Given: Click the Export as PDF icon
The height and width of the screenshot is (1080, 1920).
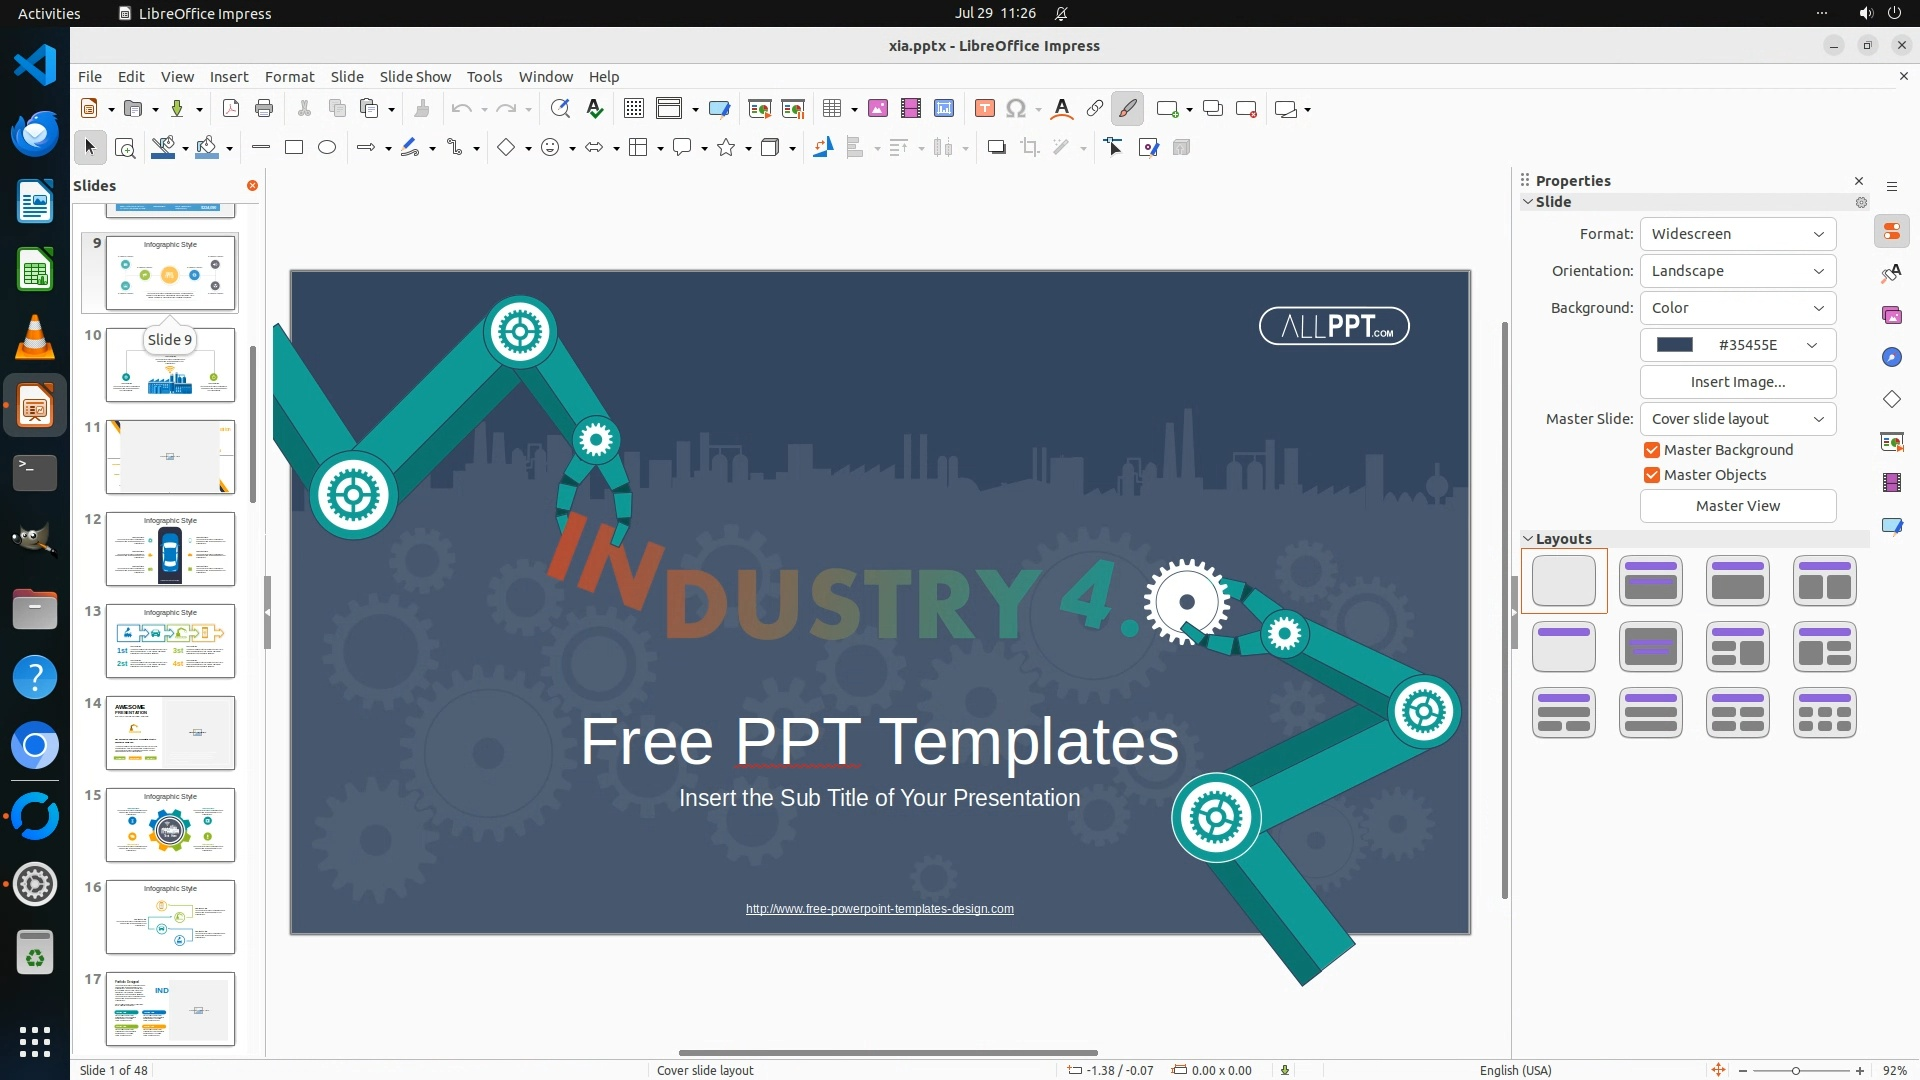Looking at the screenshot, I should (231, 109).
